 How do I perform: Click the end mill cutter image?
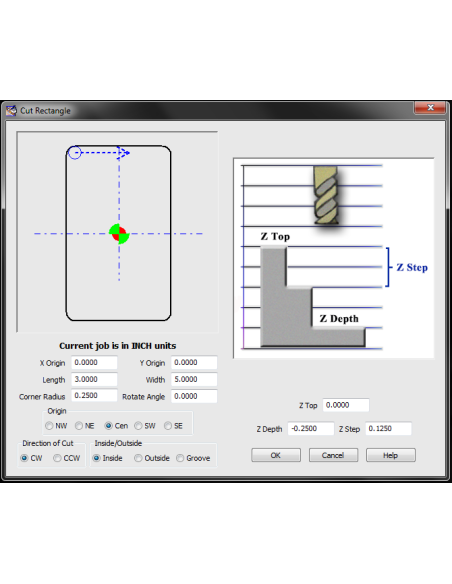[x=326, y=195]
